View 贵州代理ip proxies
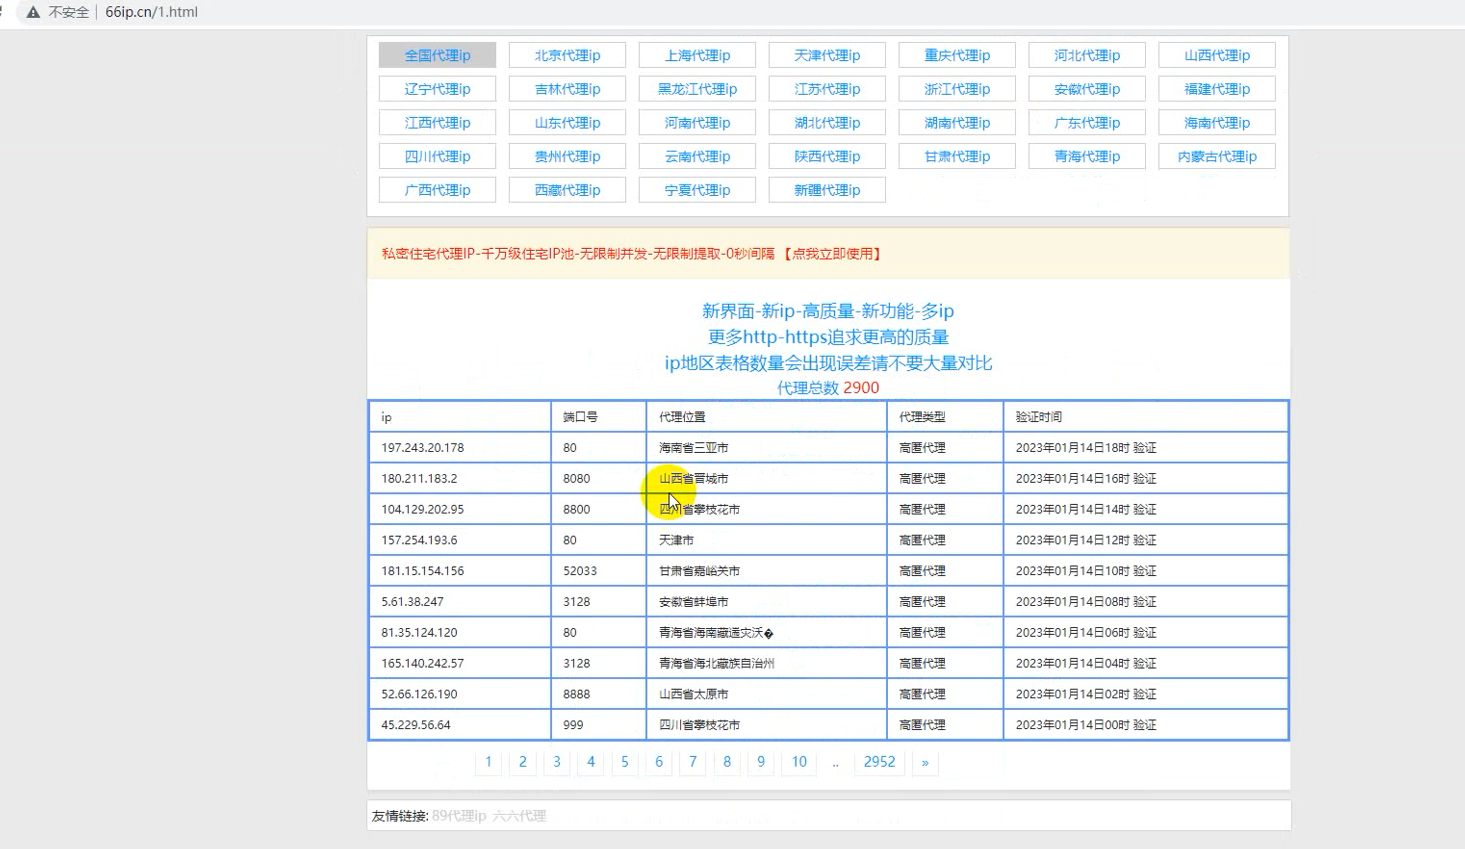 (567, 156)
